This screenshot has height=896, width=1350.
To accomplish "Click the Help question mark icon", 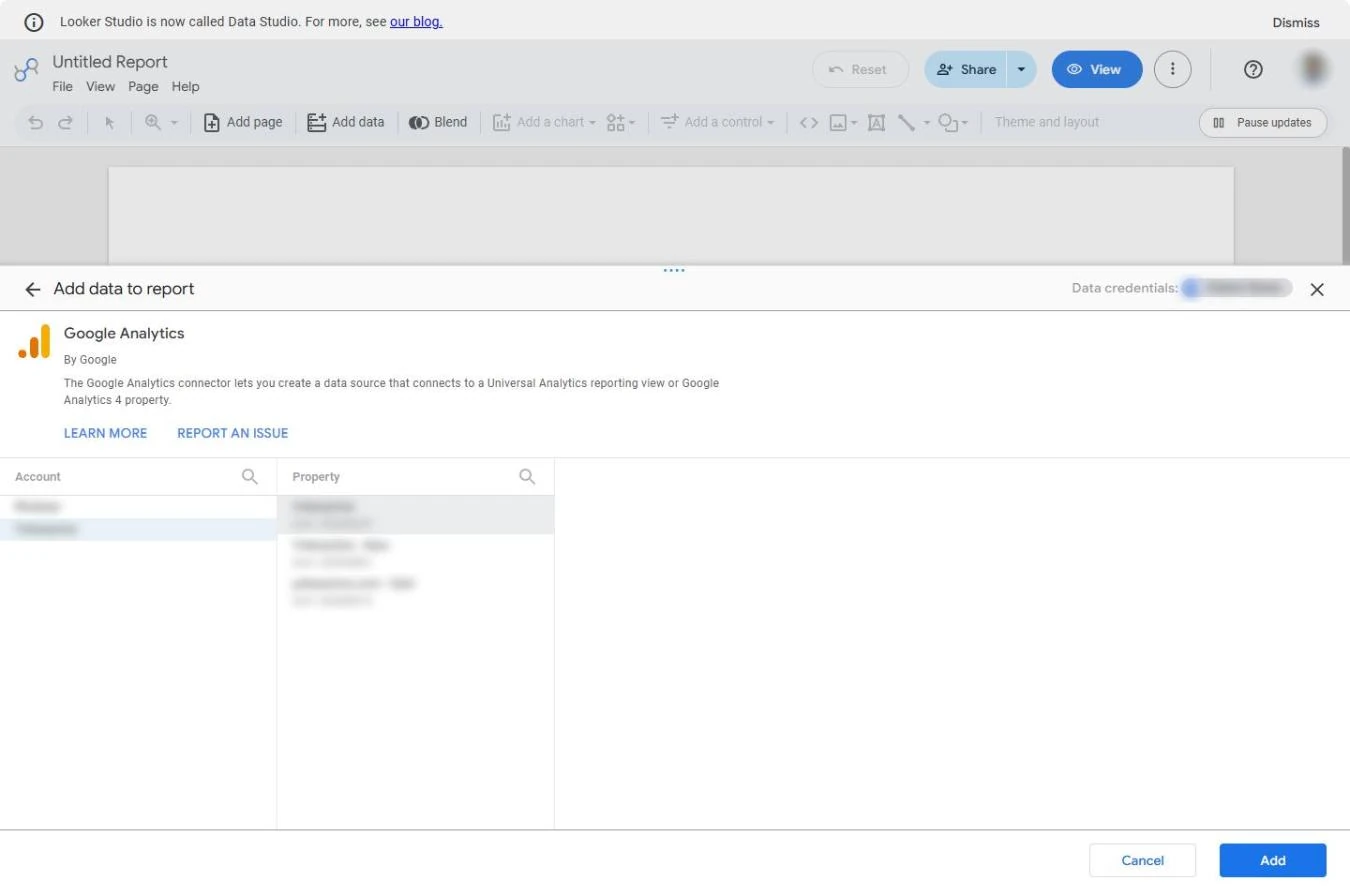I will coord(1253,69).
